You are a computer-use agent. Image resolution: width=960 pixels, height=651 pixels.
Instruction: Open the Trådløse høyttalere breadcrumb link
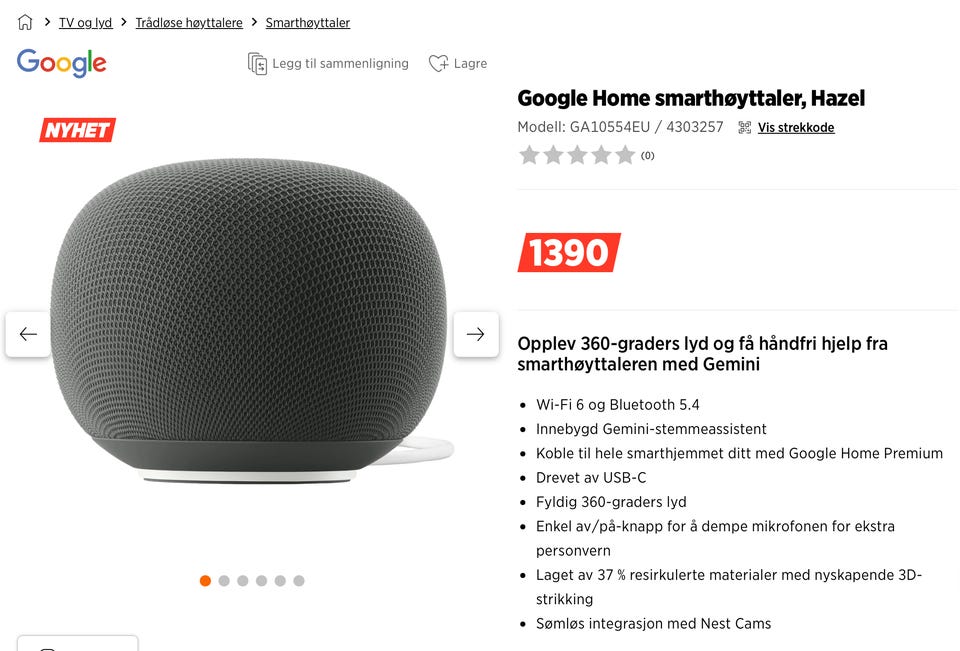[x=189, y=23]
